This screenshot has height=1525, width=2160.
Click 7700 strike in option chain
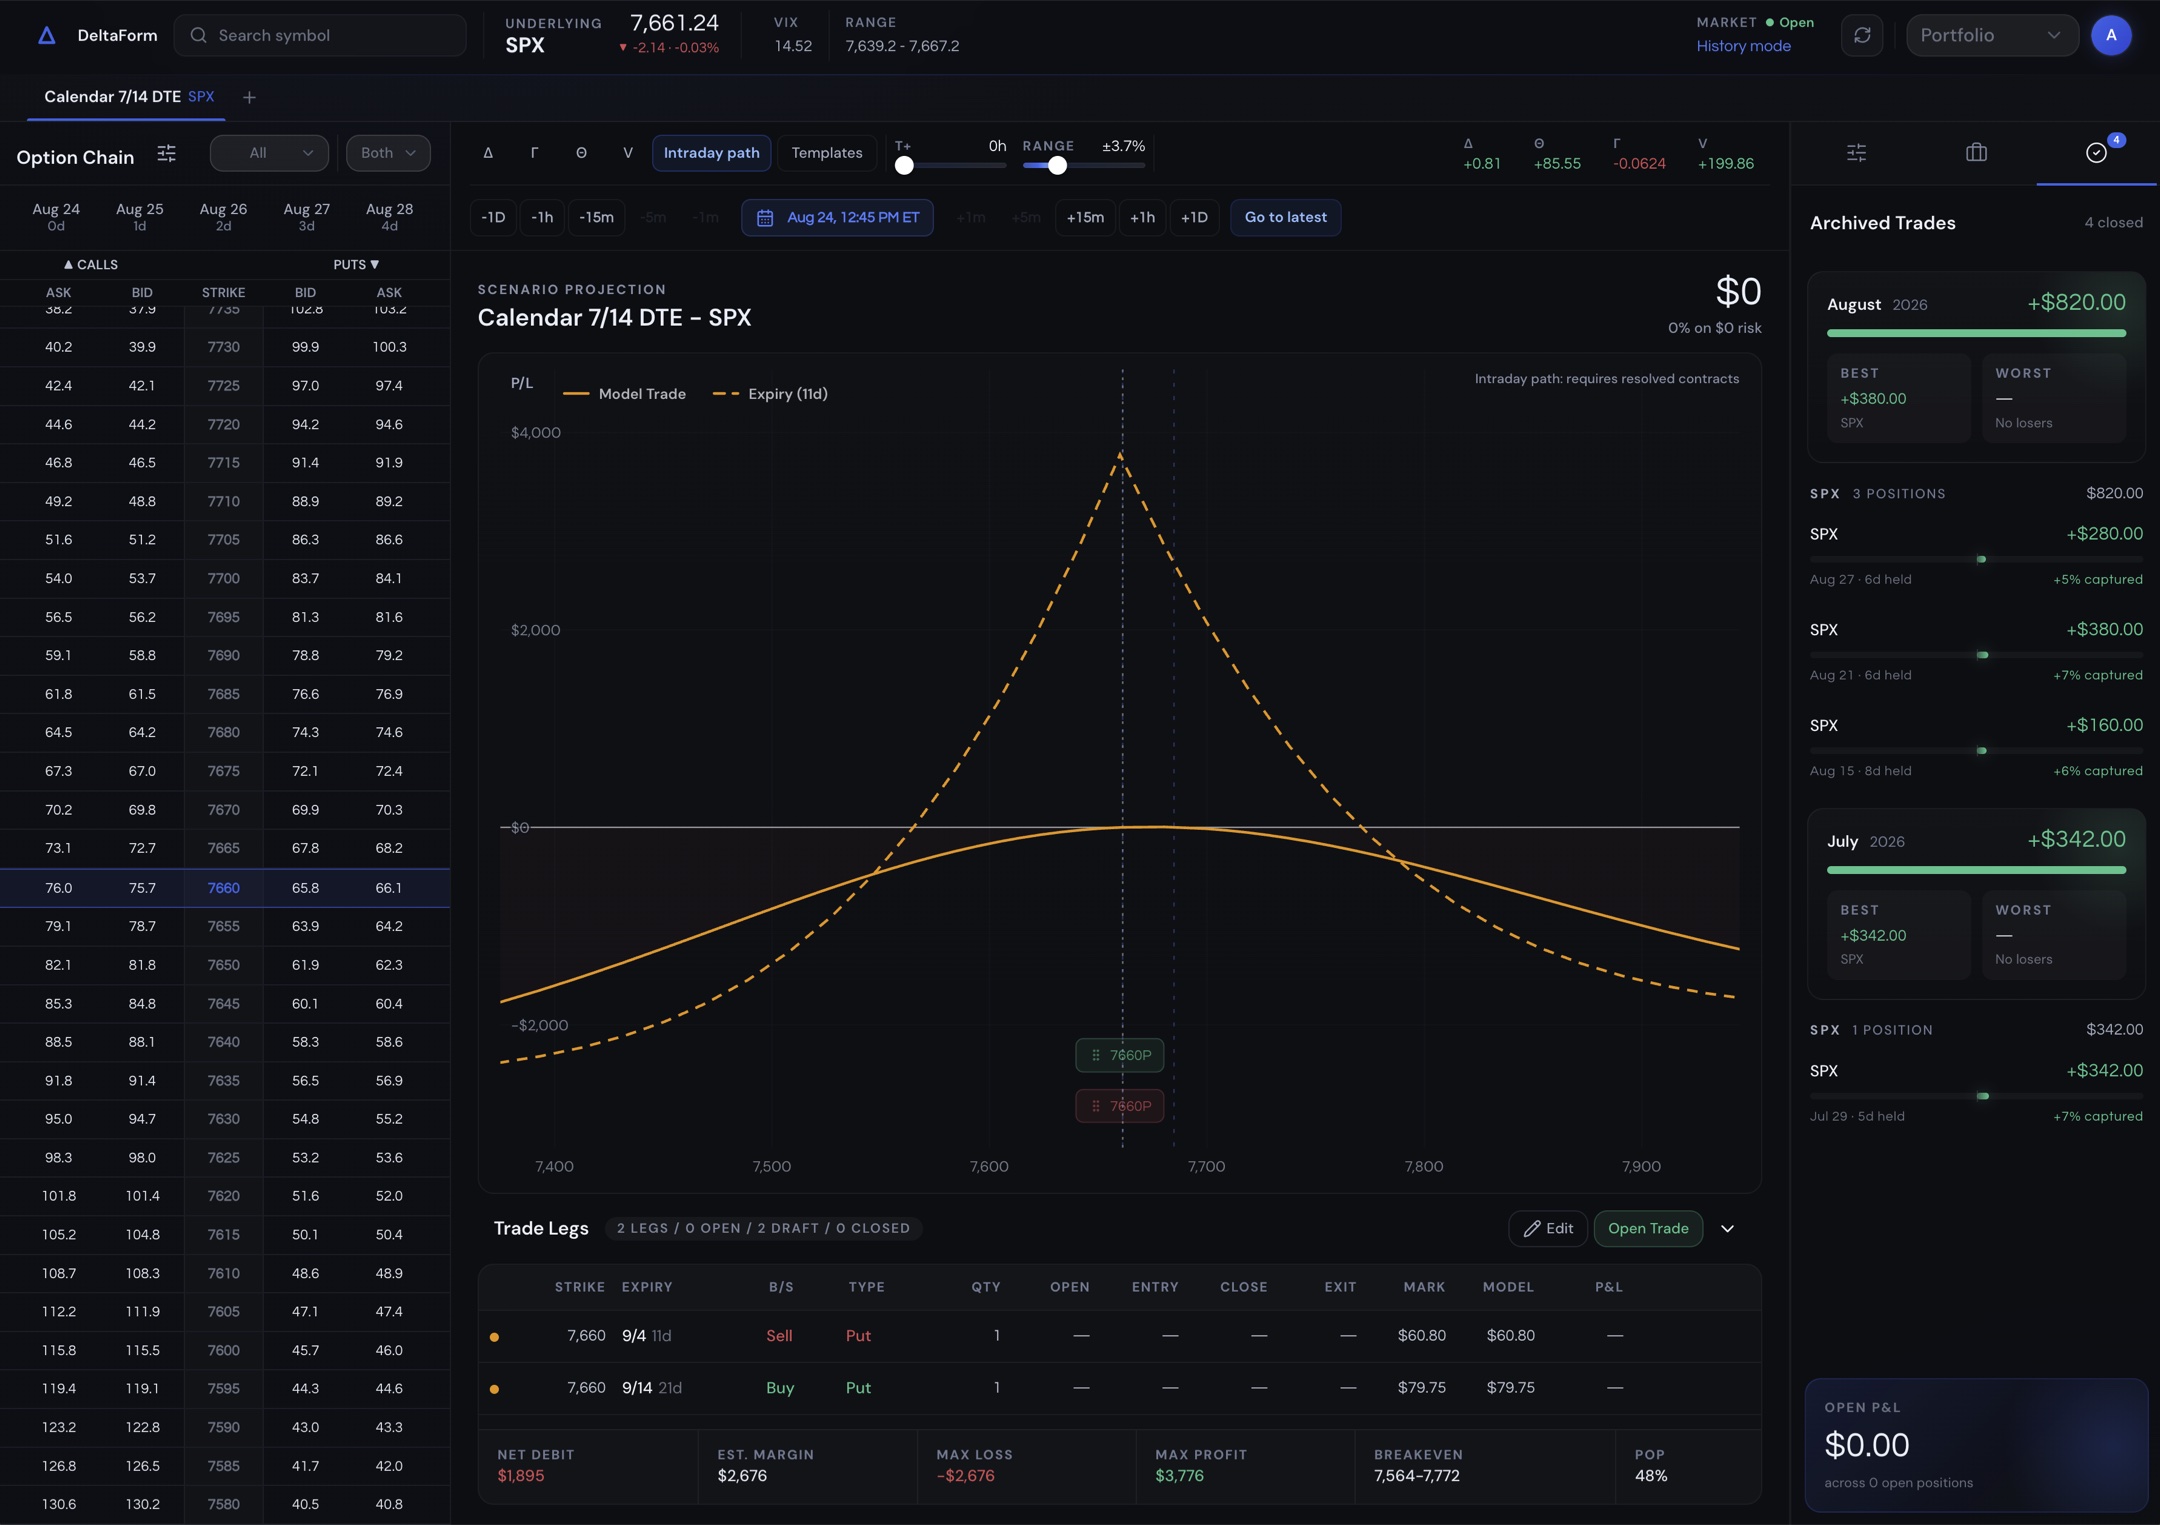pos(223,579)
